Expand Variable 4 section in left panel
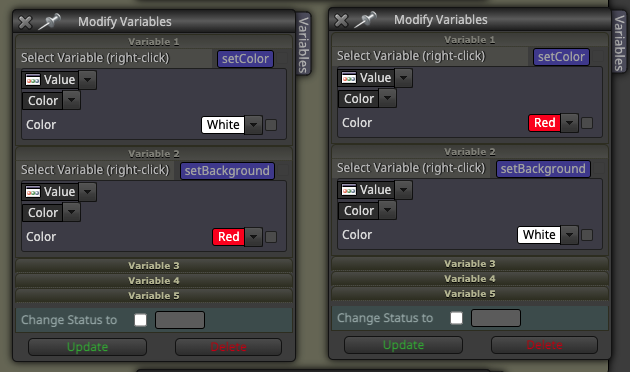 (x=154, y=280)
